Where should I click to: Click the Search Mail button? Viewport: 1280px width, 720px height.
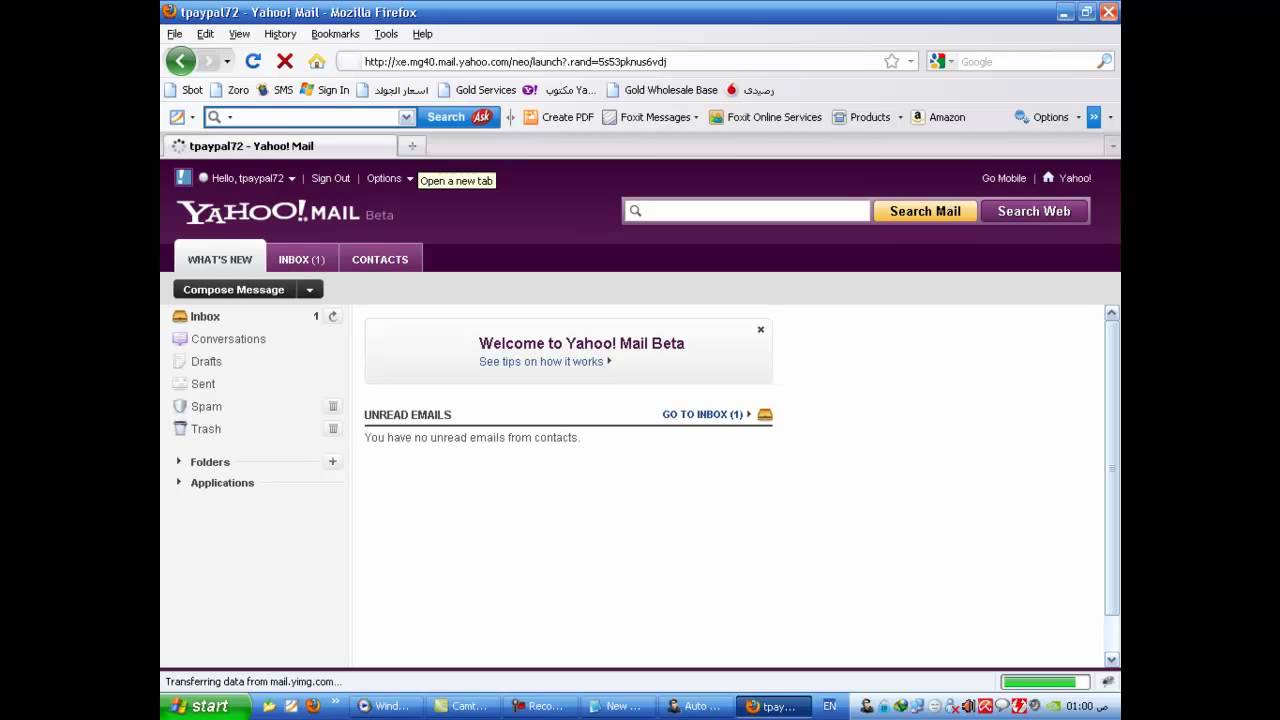point(925,211)
